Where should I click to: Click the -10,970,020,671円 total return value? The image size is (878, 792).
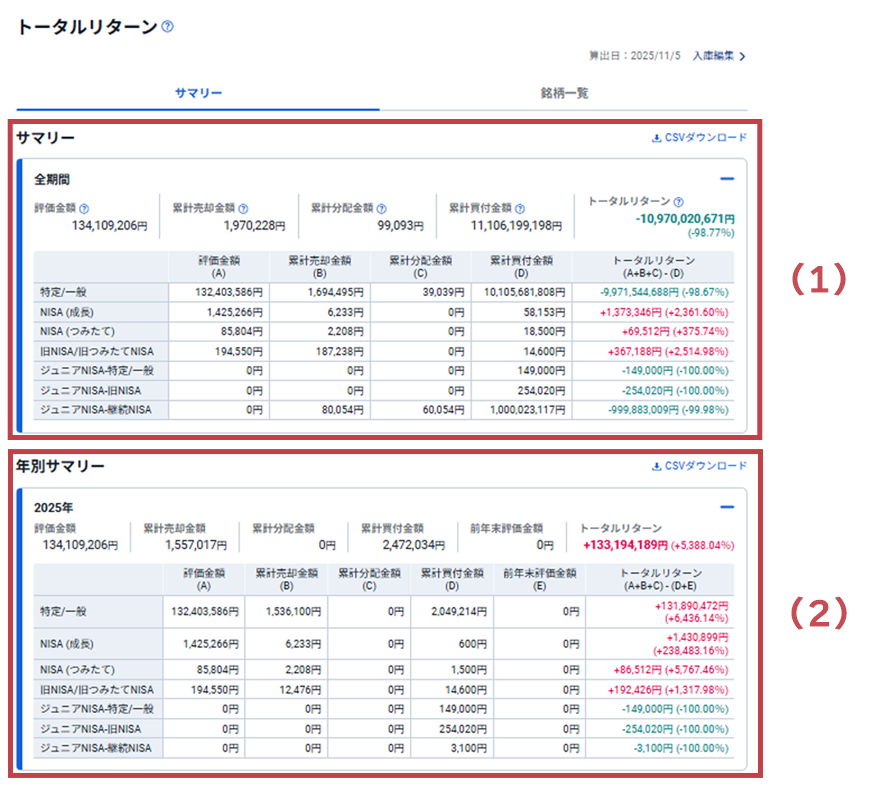click(x=685, y=218)
